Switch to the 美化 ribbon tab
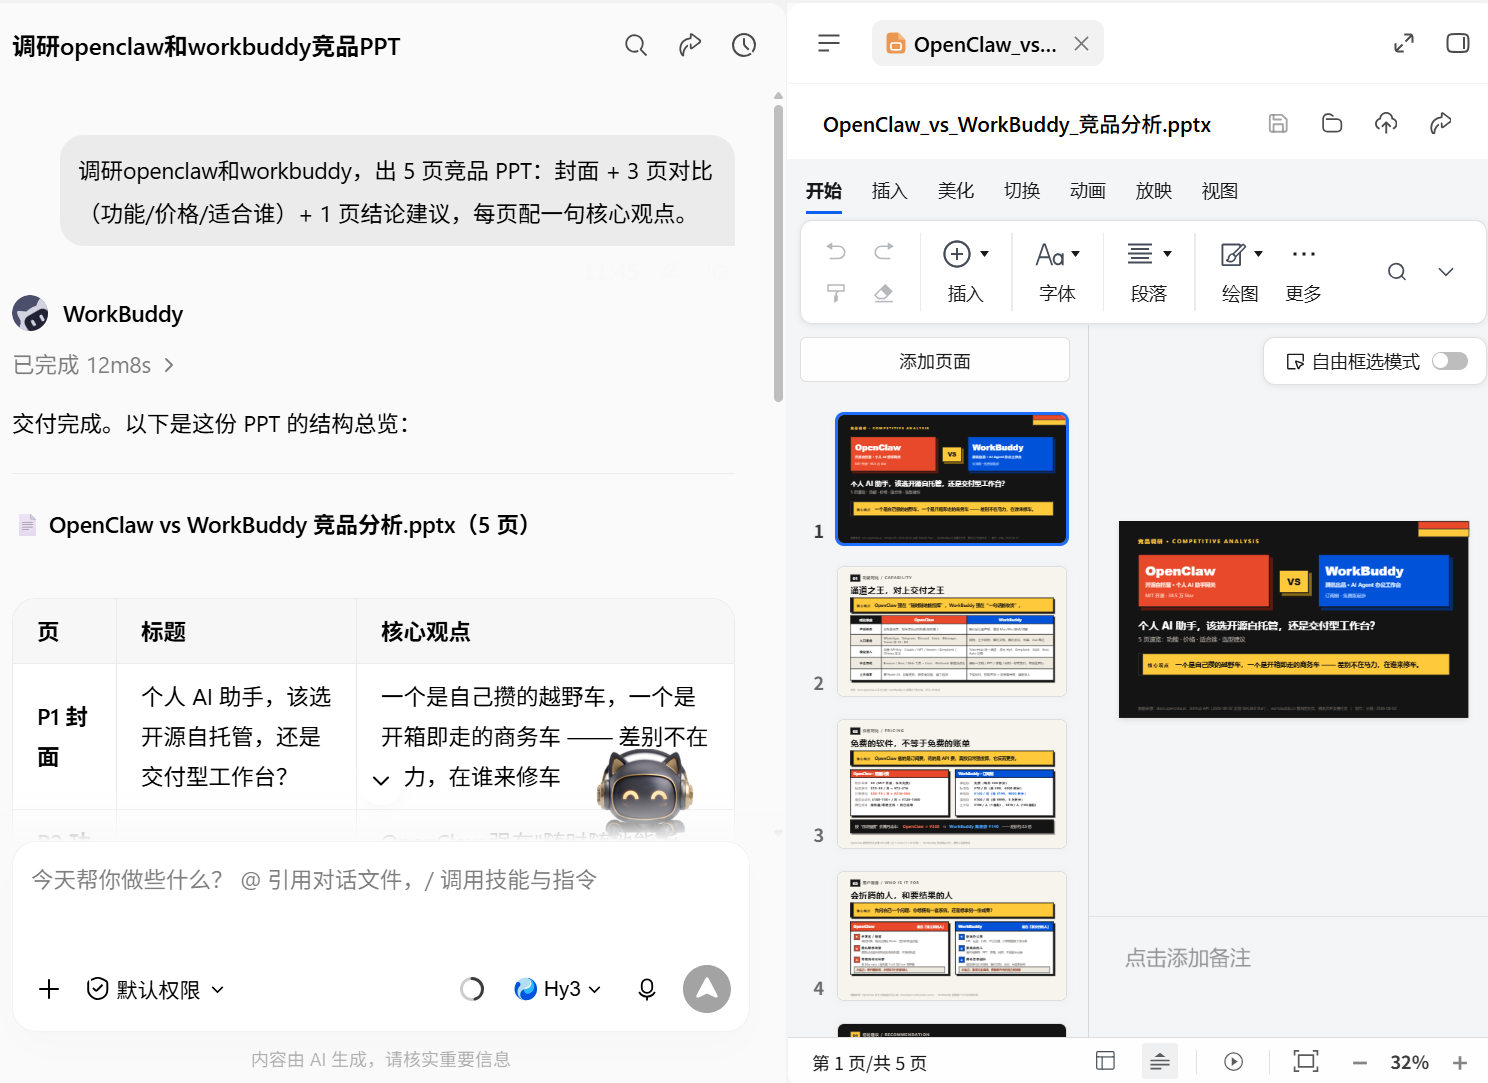This screenshot has width=1488, height=1083. pyautogui.click(x=956, y=191)
